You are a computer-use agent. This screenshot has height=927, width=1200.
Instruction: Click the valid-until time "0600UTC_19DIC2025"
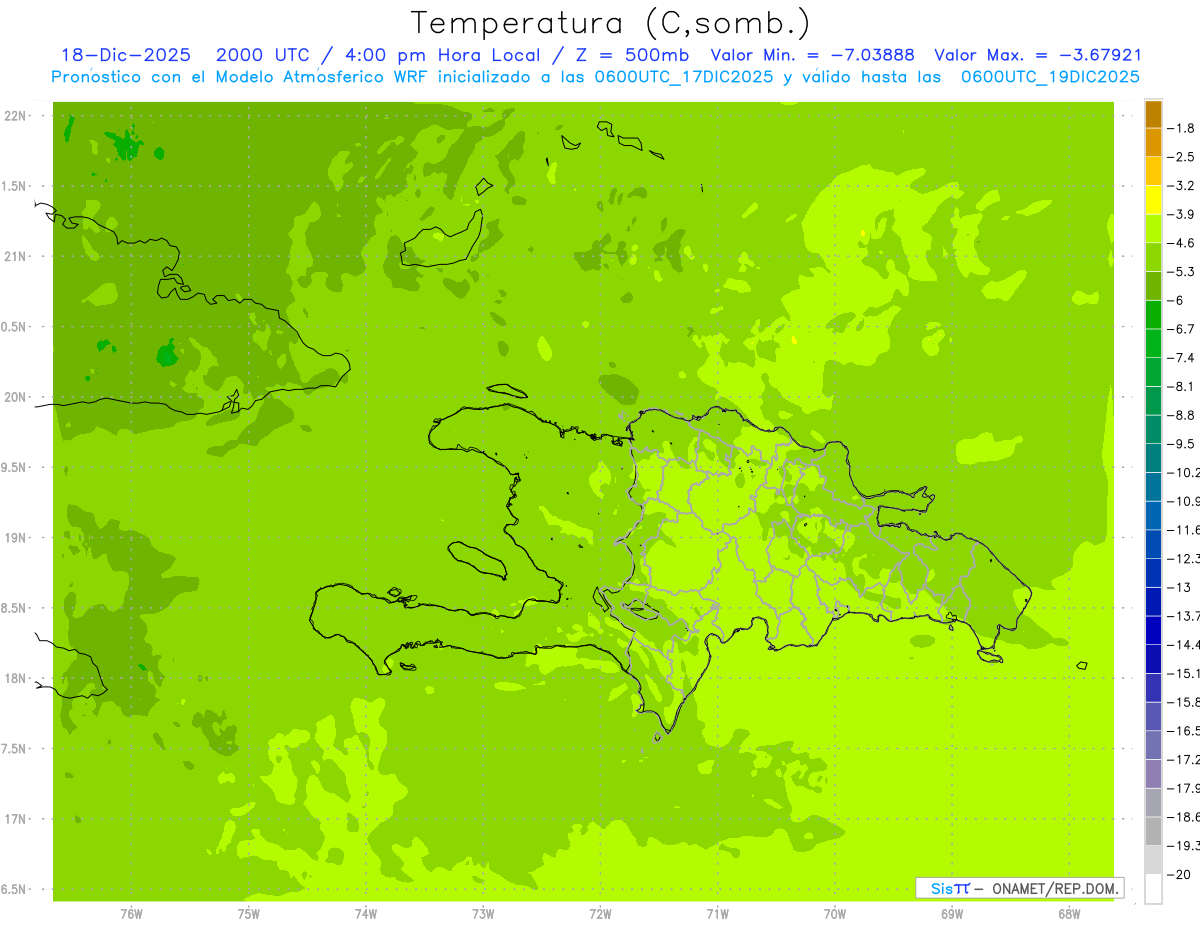pos(1049,77)
